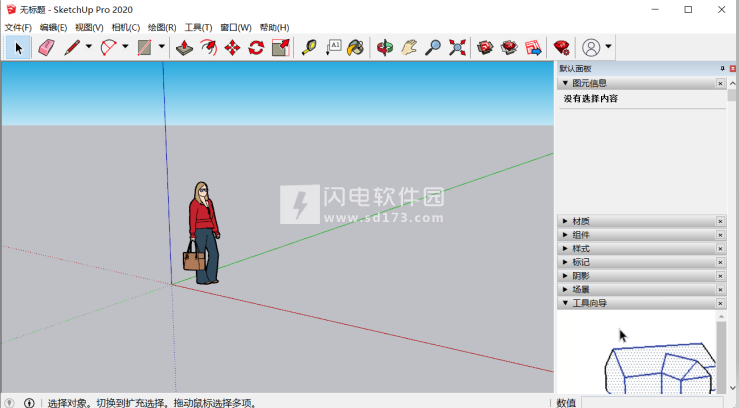Open the Extension Warehouse icon
This screenshot has width=739, height=408.
pyautogui.click(x=509, y=48)
